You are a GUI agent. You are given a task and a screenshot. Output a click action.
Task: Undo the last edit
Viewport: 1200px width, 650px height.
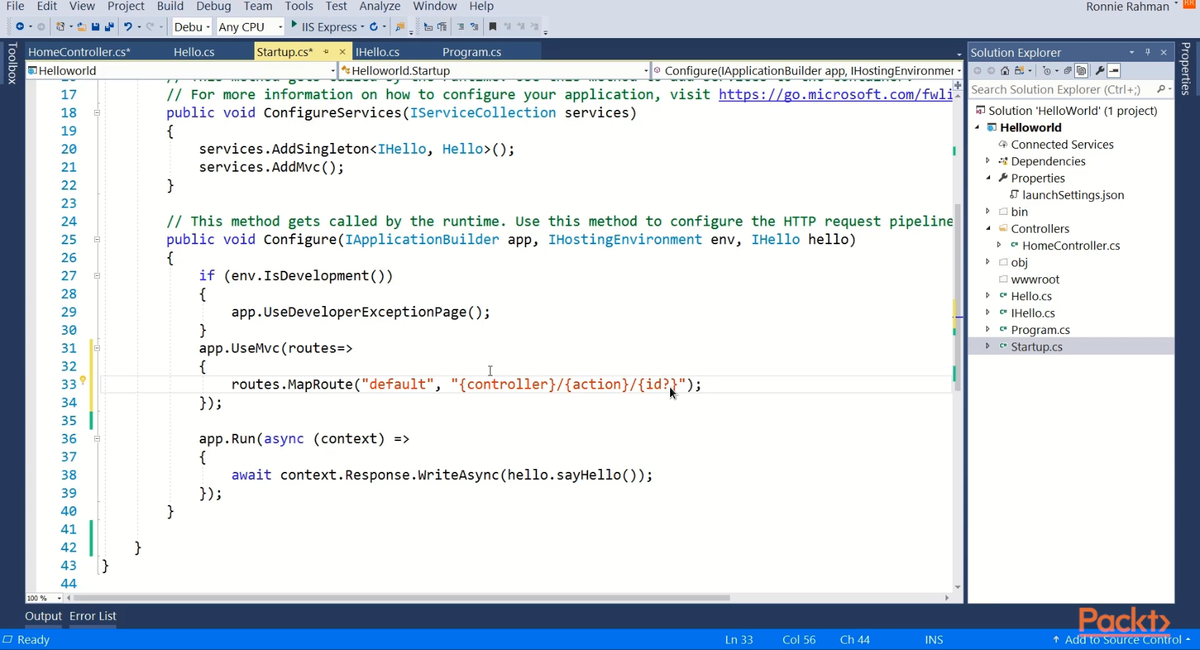(x=128, y=27)
